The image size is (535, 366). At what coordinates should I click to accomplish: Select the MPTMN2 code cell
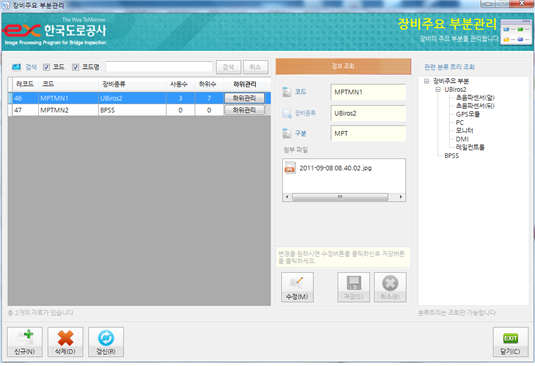coord(68,110)
